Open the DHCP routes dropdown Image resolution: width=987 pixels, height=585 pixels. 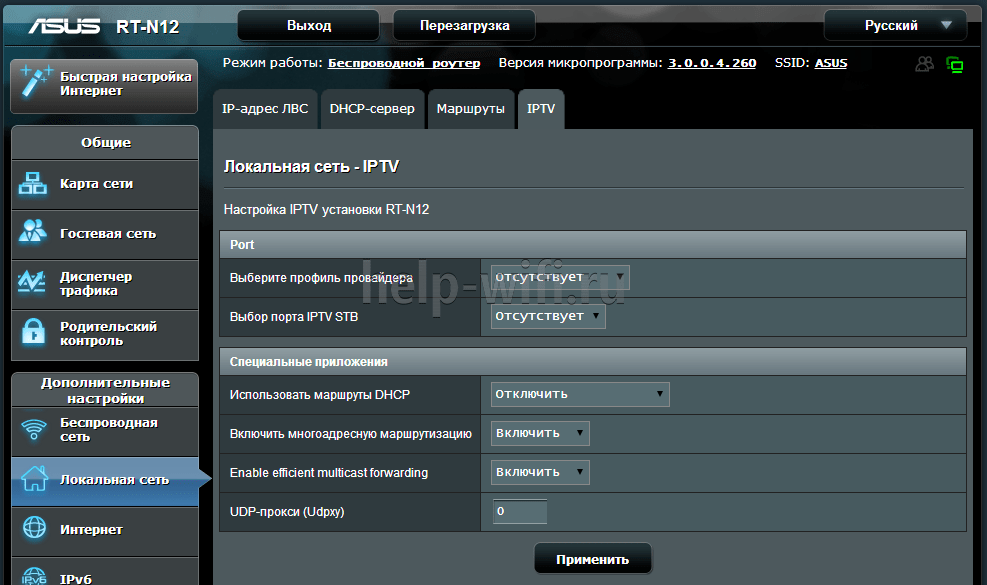coord(580,394)
